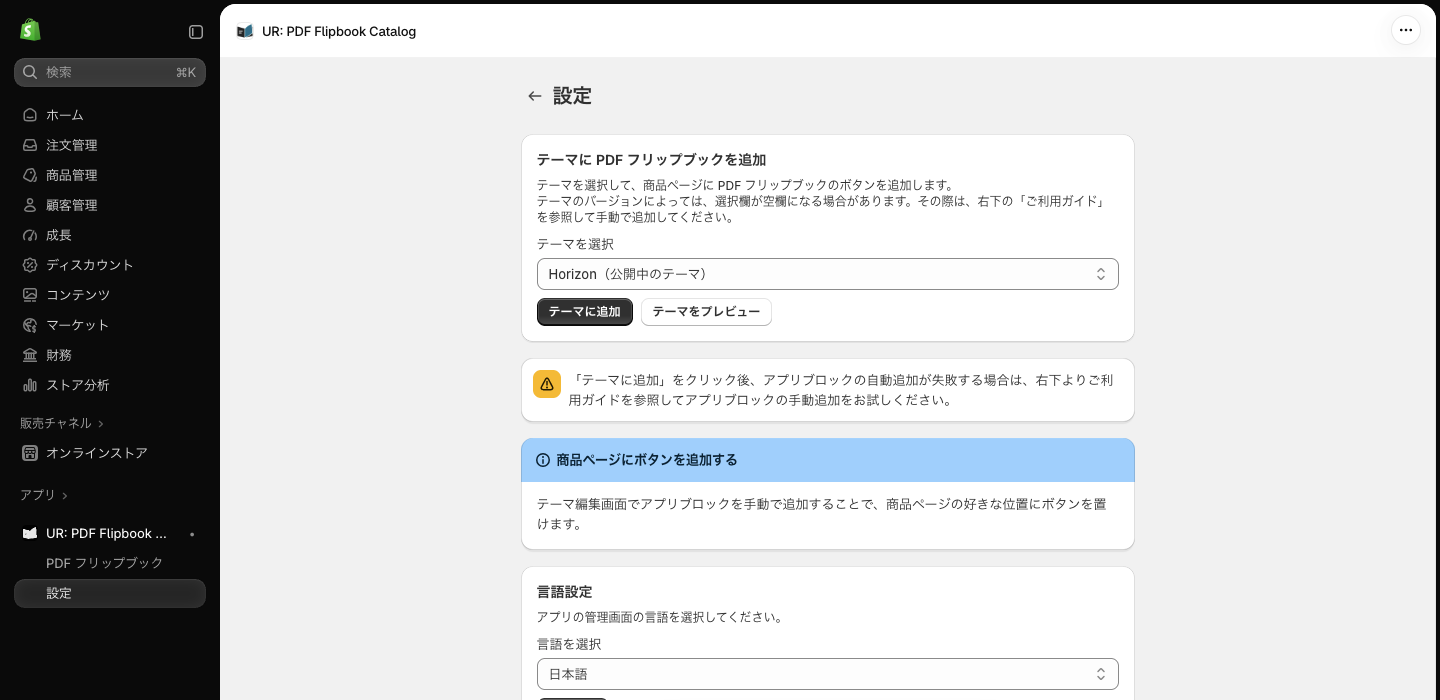Expand the アプリ section chevron
1440x700 pixels.
click(65, 496)
